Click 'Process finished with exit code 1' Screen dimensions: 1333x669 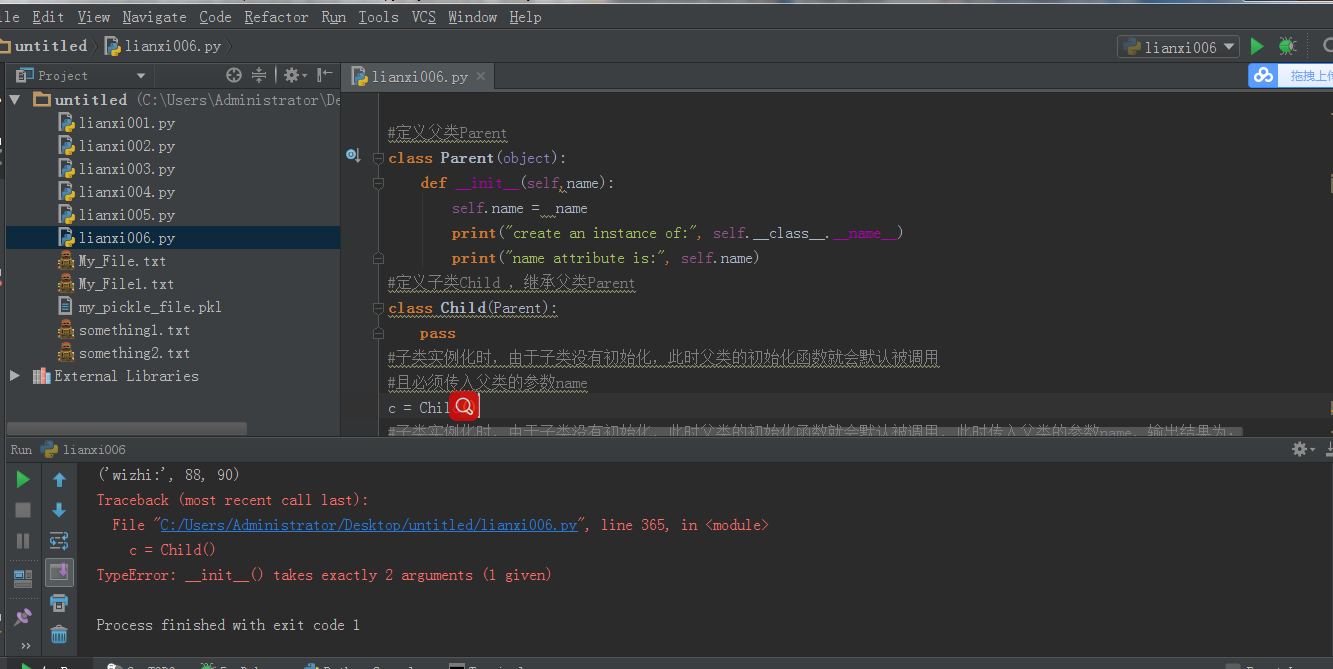pyautogui.click(x=228, y=625)
